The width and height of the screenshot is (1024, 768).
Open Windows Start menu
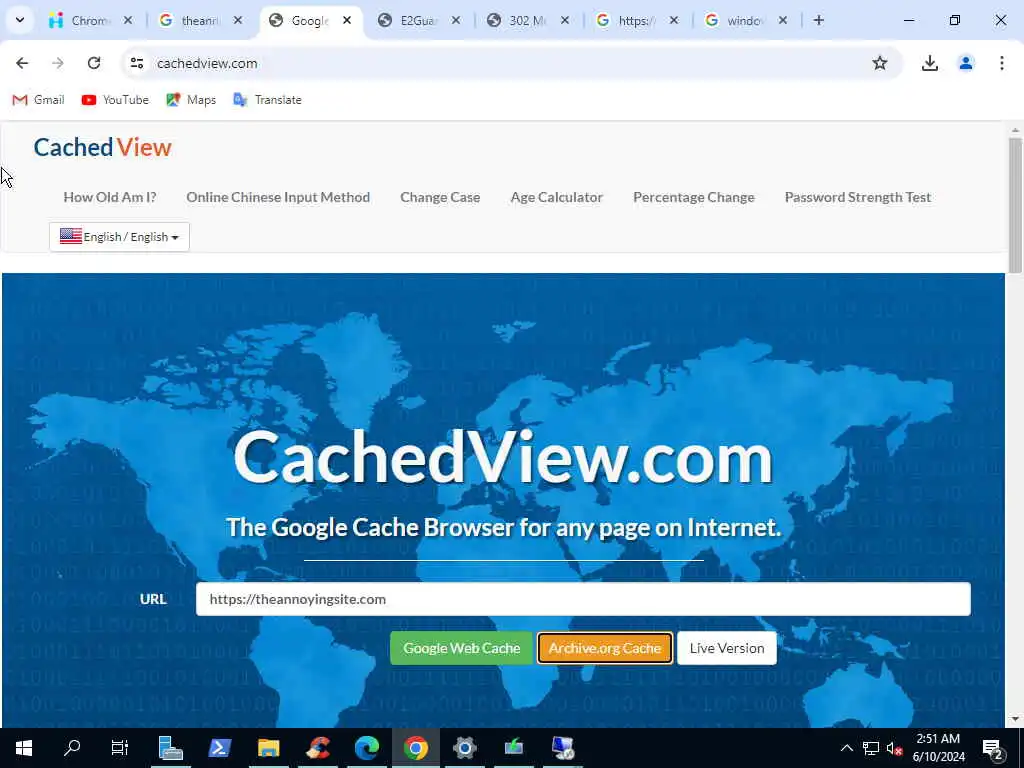pos(24,748)
